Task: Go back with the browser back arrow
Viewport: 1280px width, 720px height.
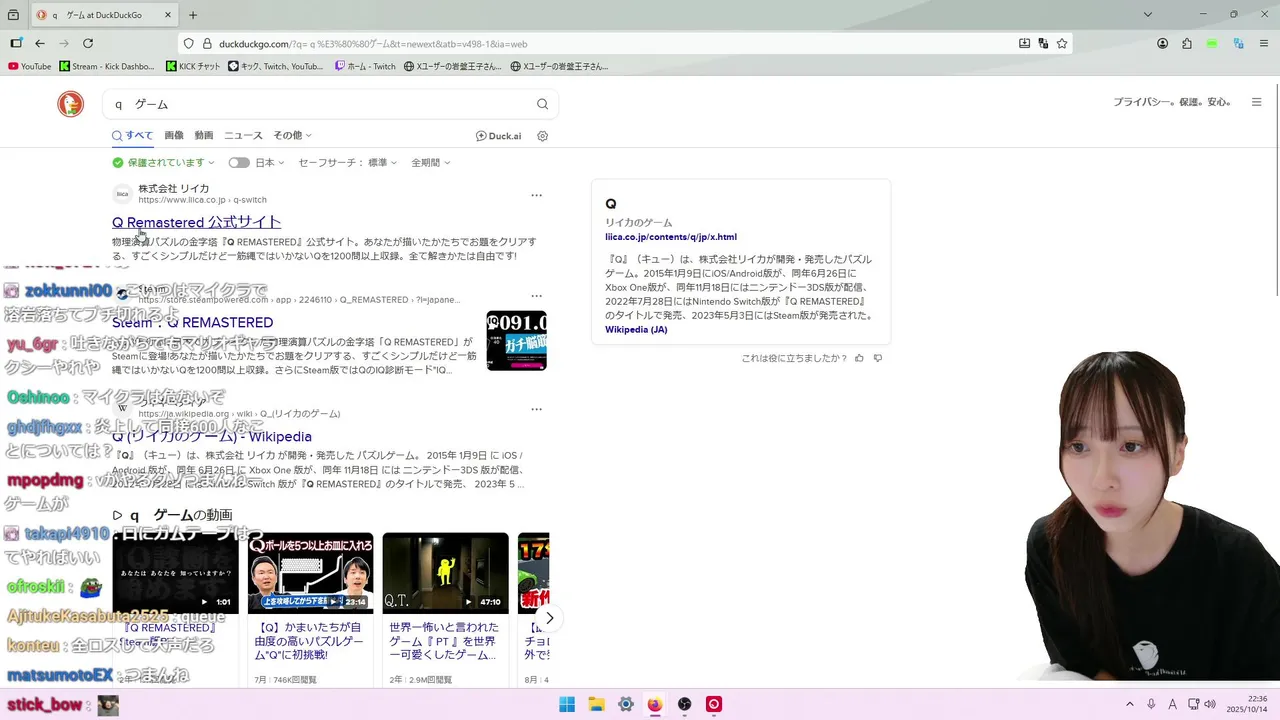Action: tap(40, 43)
